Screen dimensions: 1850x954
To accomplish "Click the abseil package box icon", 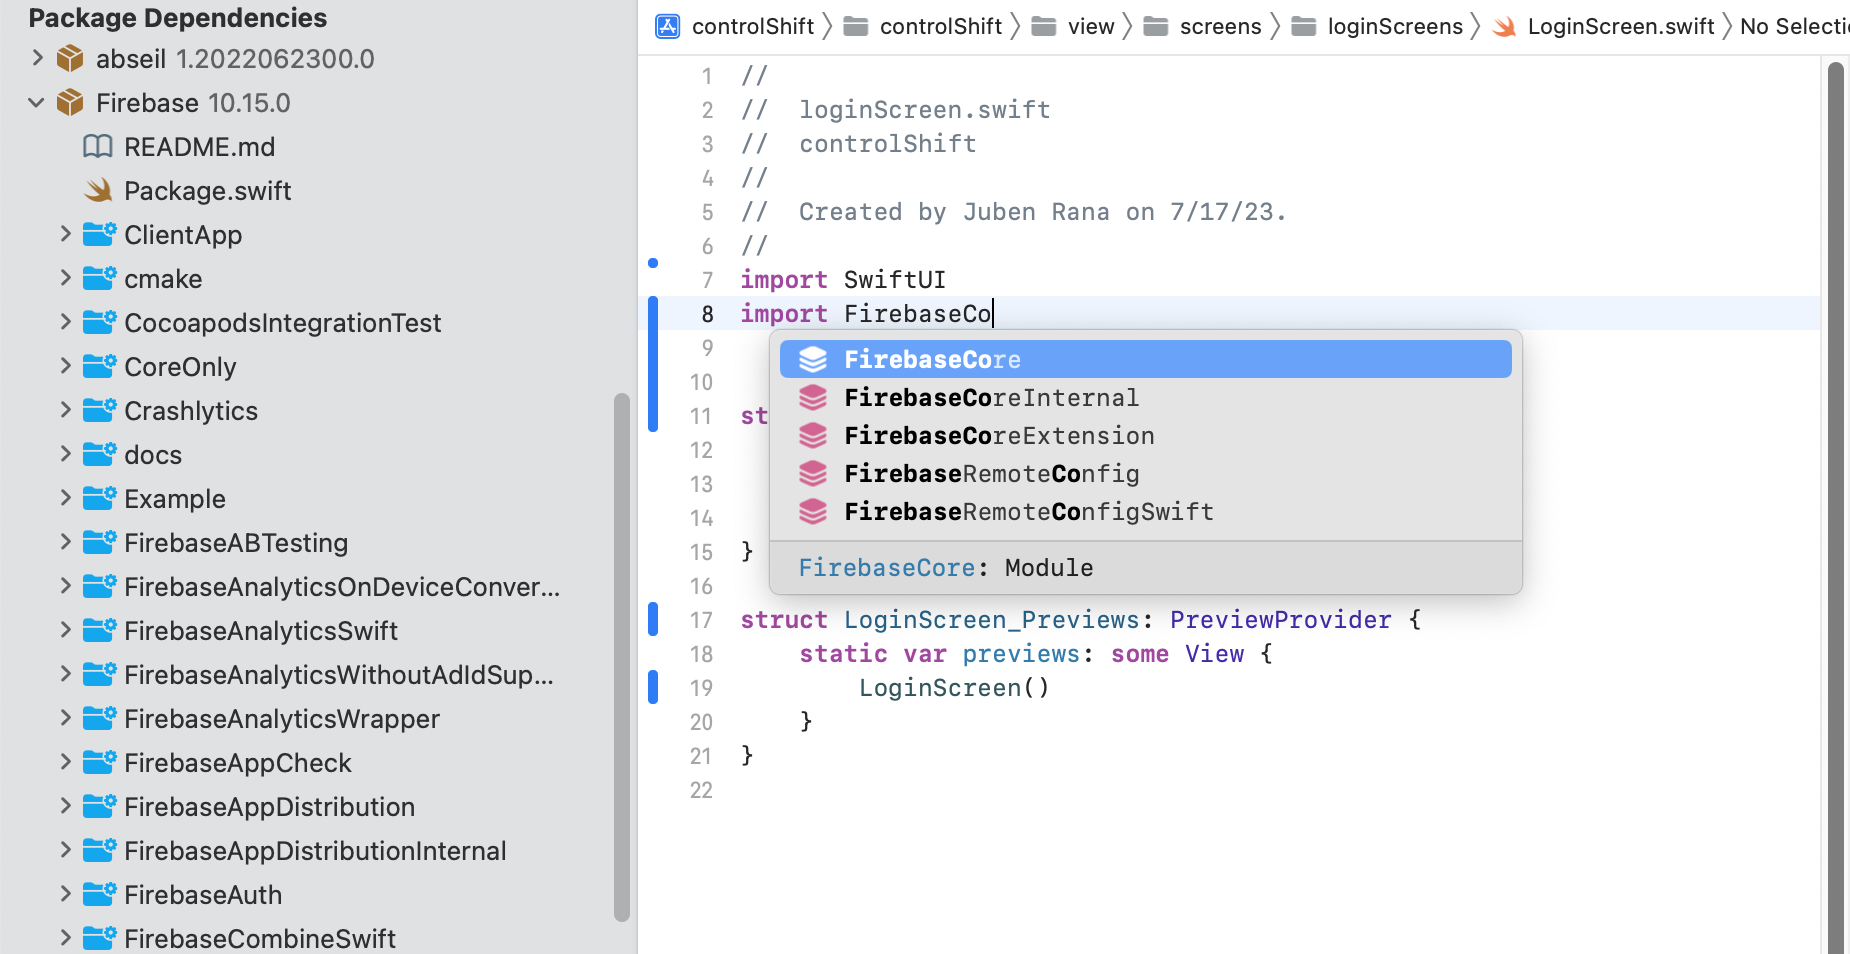I will tap(70, 59).
